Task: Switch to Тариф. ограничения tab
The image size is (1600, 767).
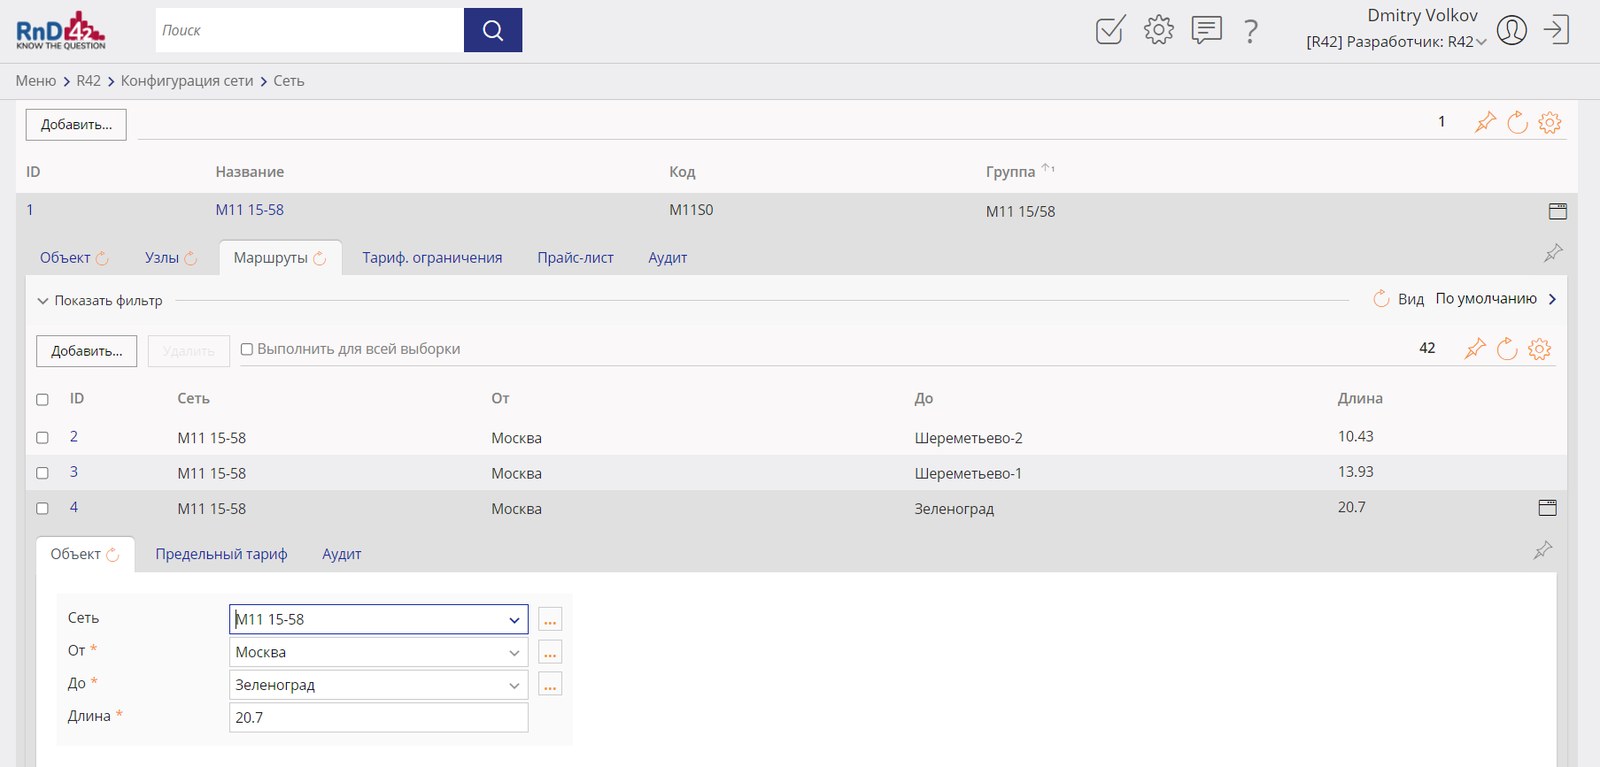Action: pyautogui.click(x=432, y=258)
